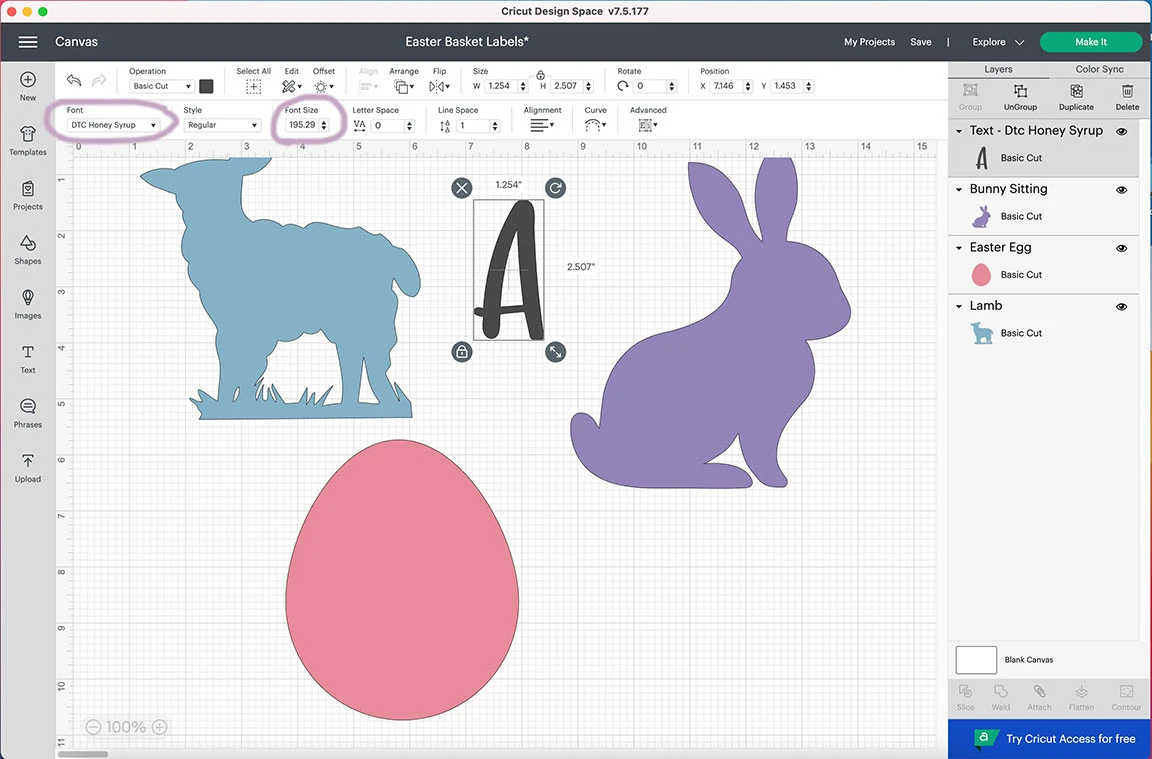Open the Alignment dropdown
The image size is (1152, 759).
coord(542,126)
